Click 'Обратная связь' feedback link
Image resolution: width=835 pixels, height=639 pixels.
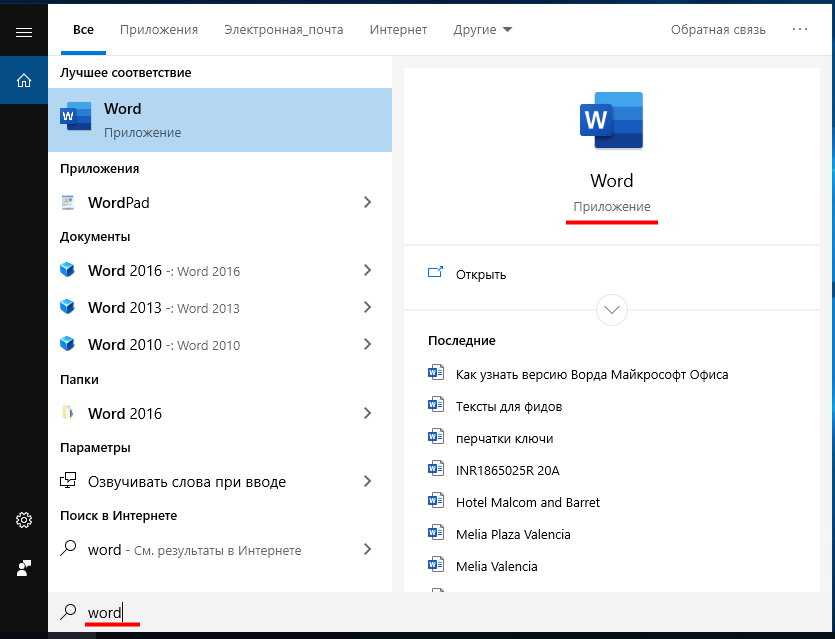tap(718, 30)
